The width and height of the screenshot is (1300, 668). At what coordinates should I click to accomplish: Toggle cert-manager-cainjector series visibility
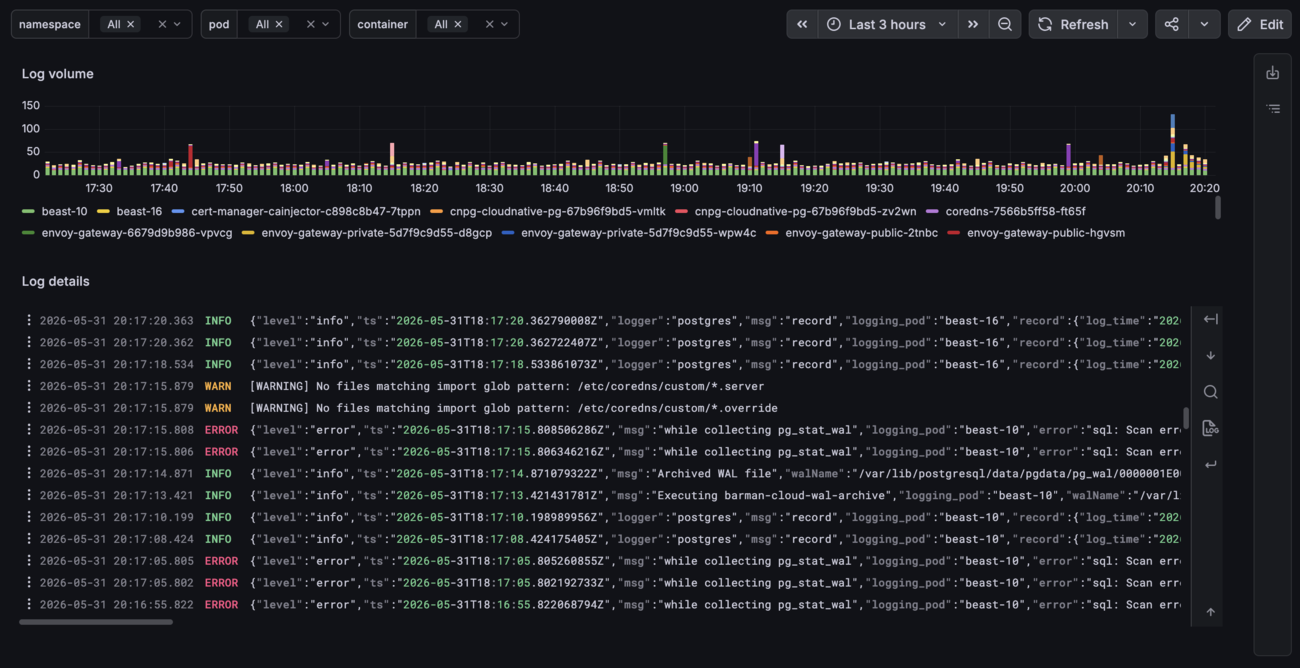point(306,211)
